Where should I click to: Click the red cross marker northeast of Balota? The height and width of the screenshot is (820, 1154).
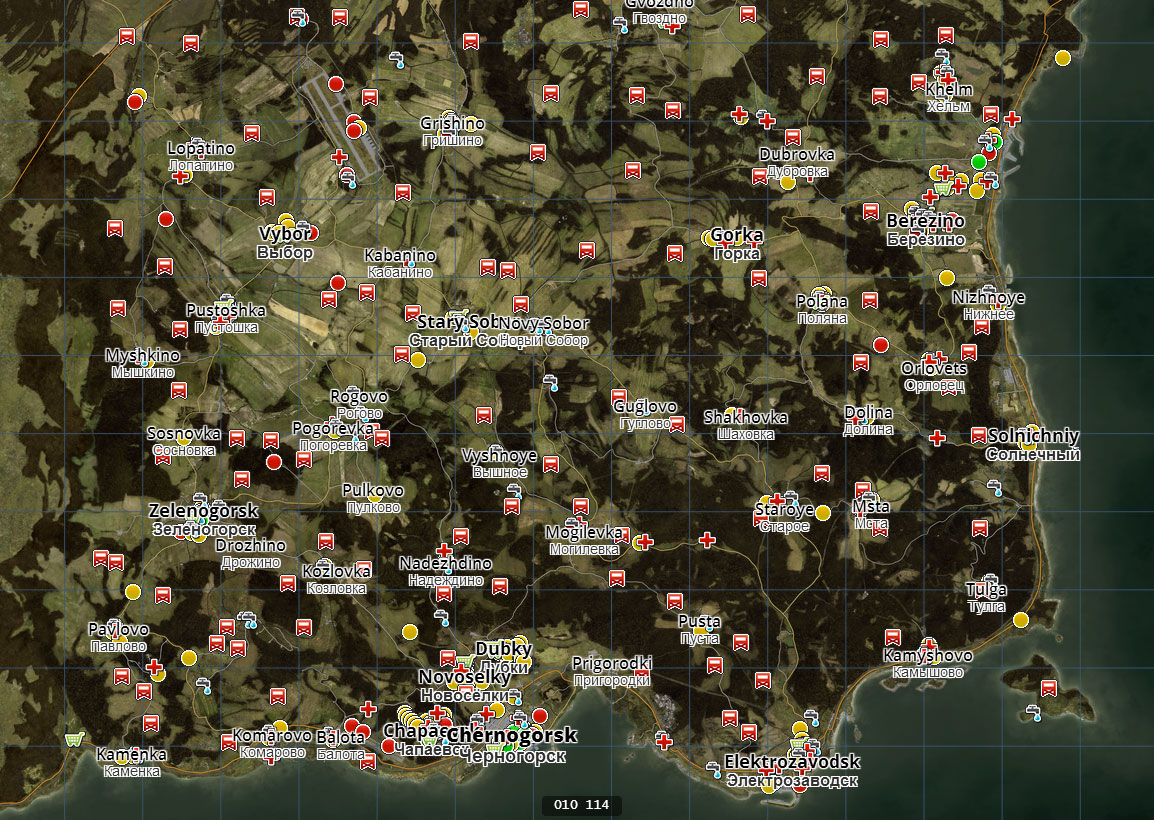pyautogui.click(x=369, y=710)
